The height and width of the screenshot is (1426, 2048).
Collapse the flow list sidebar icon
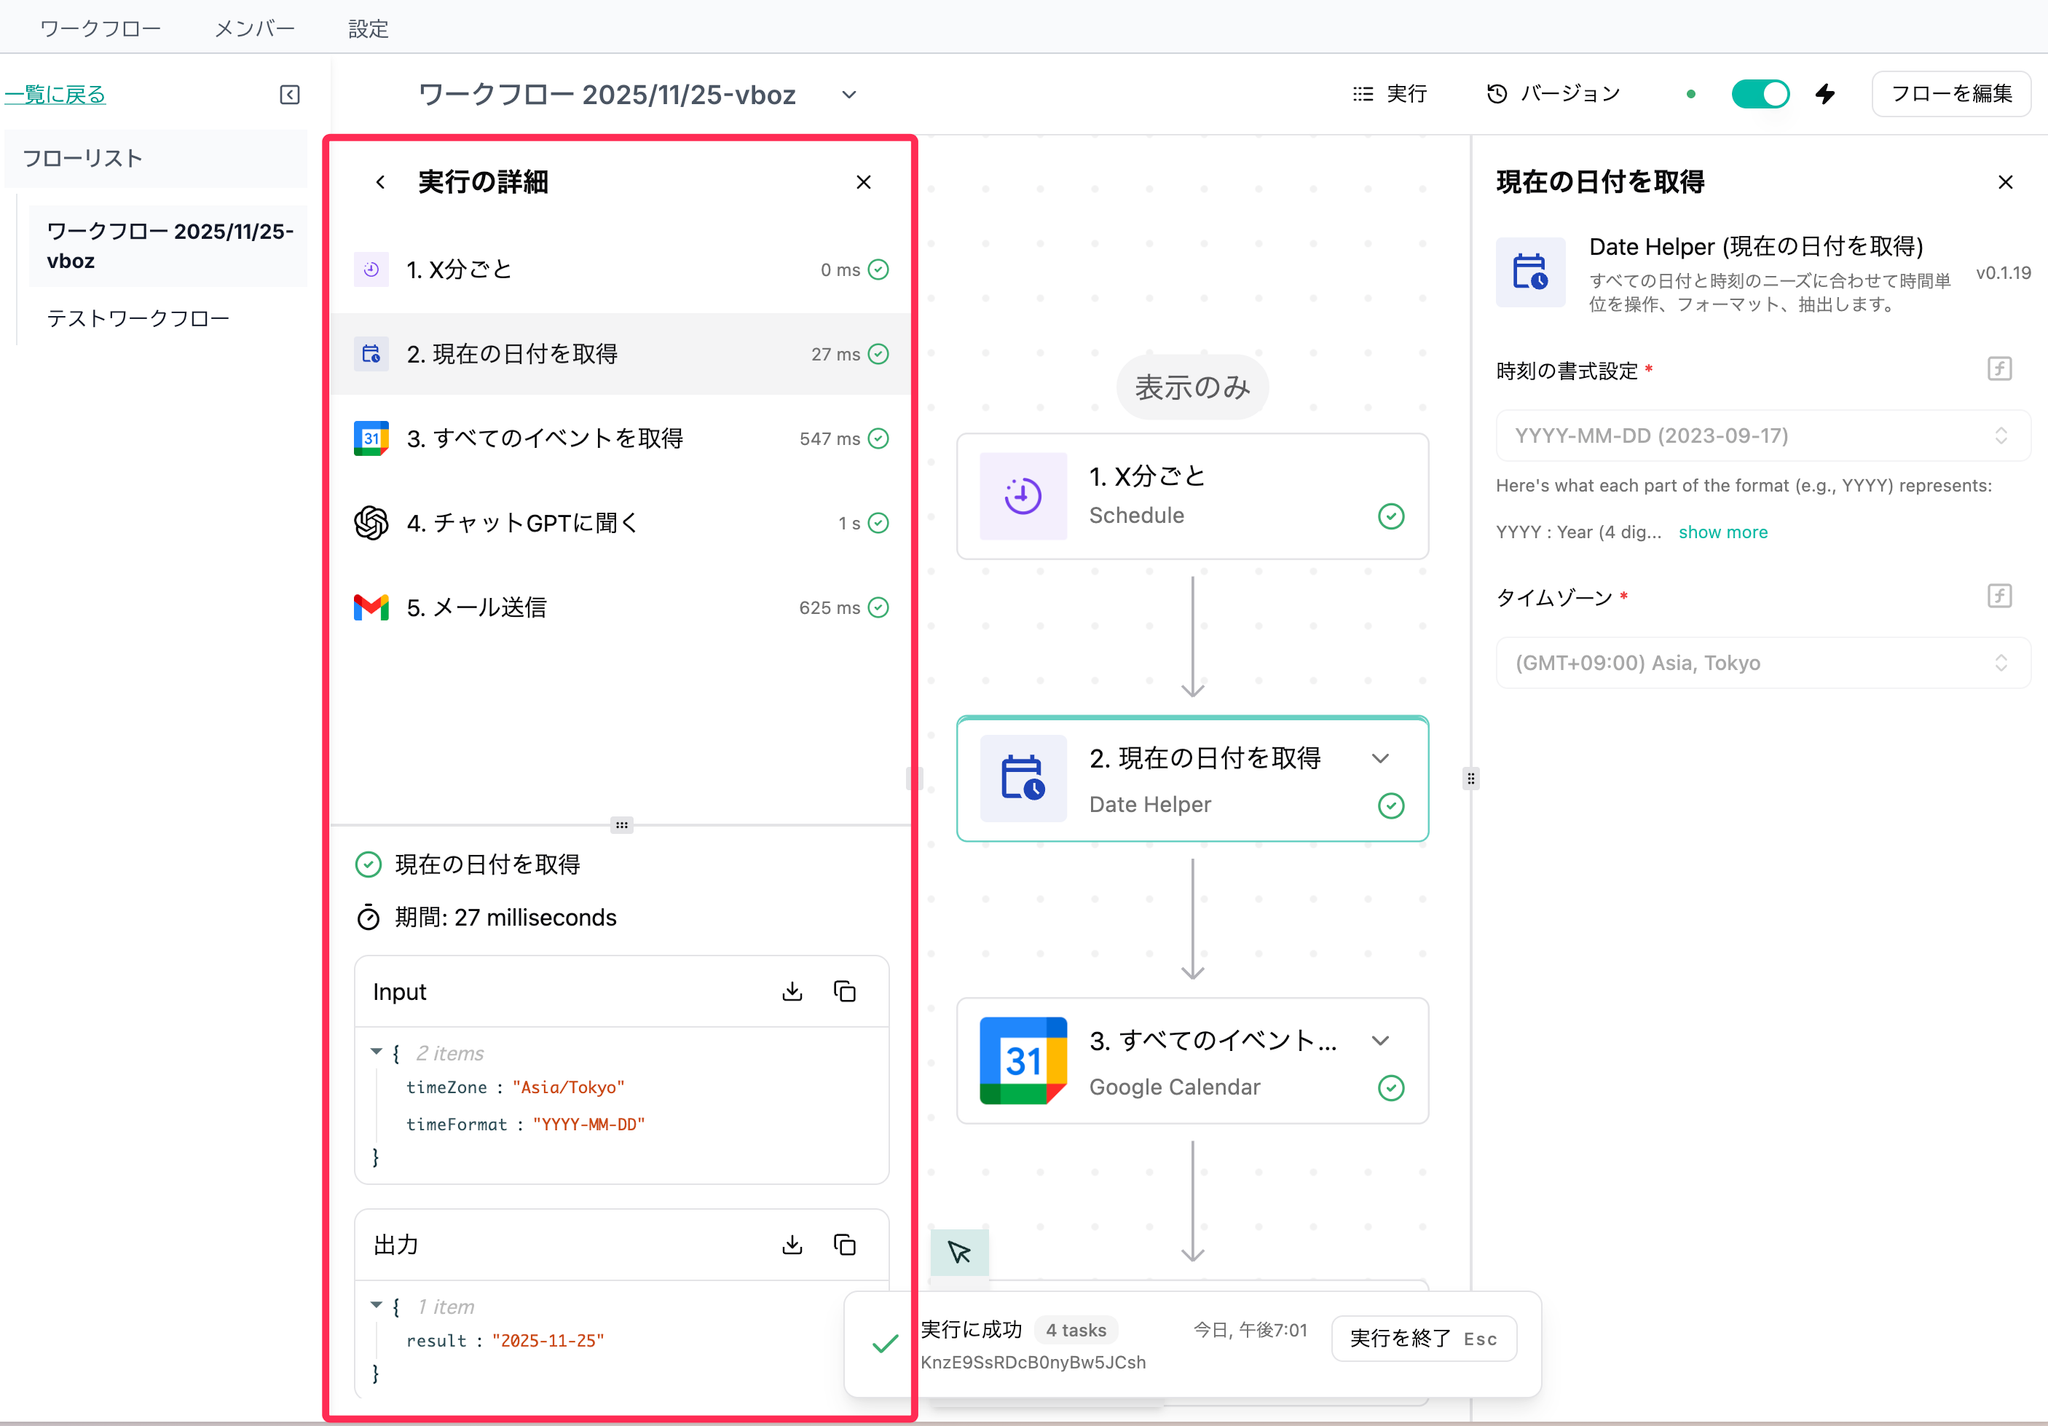[x=290, y=95]
